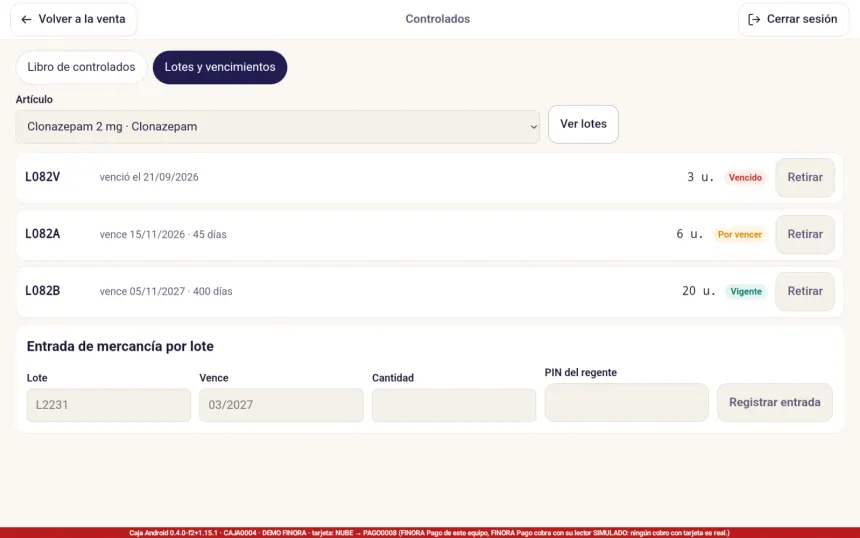
Task: Click lot code L082A
Action: (x=43, y=234)
